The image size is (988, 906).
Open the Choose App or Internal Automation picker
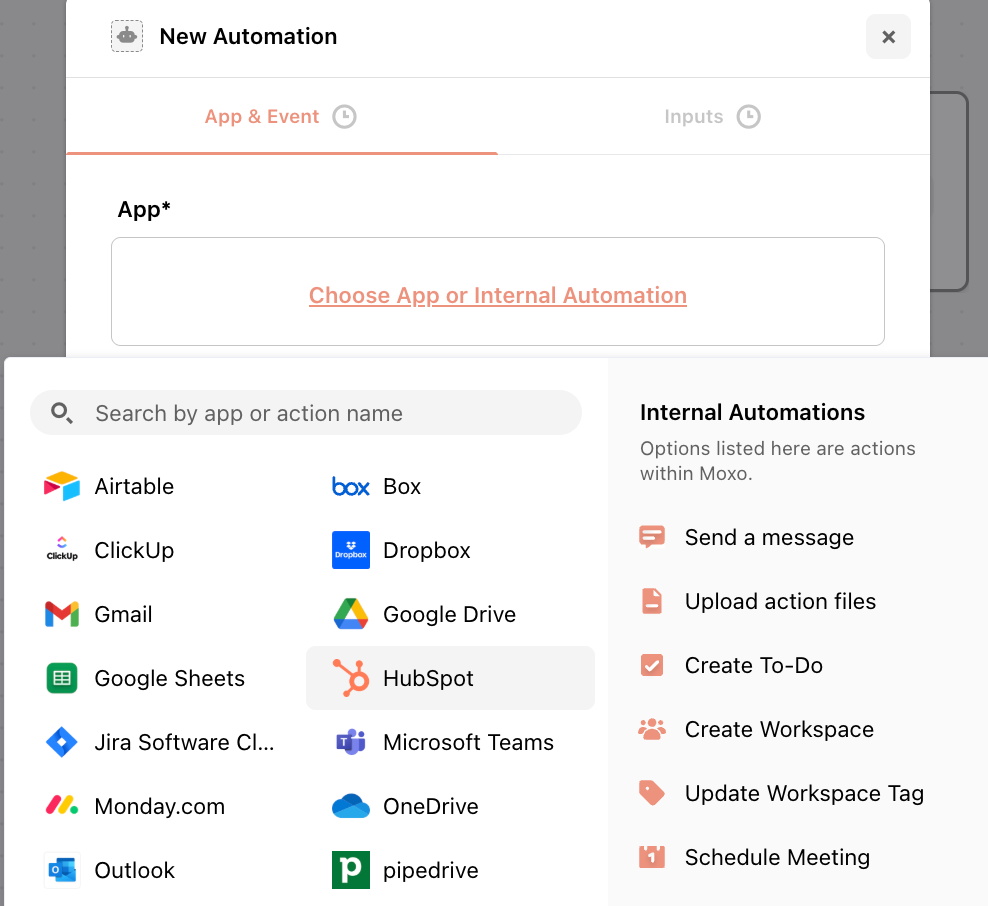497,295
